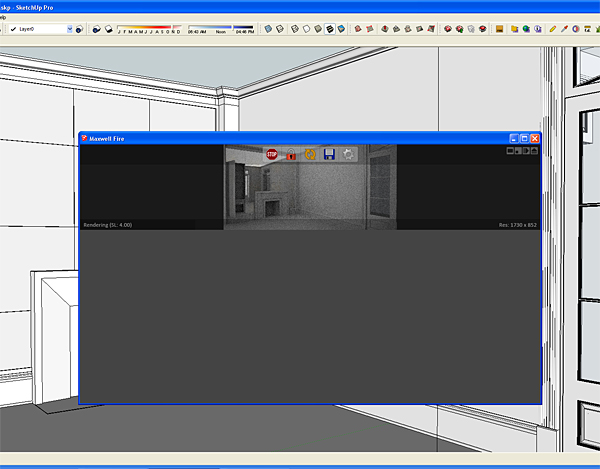Screen dimensions: 600x469
Task: Click the Monochrome face style icon
Action: [x=343, y=29]
